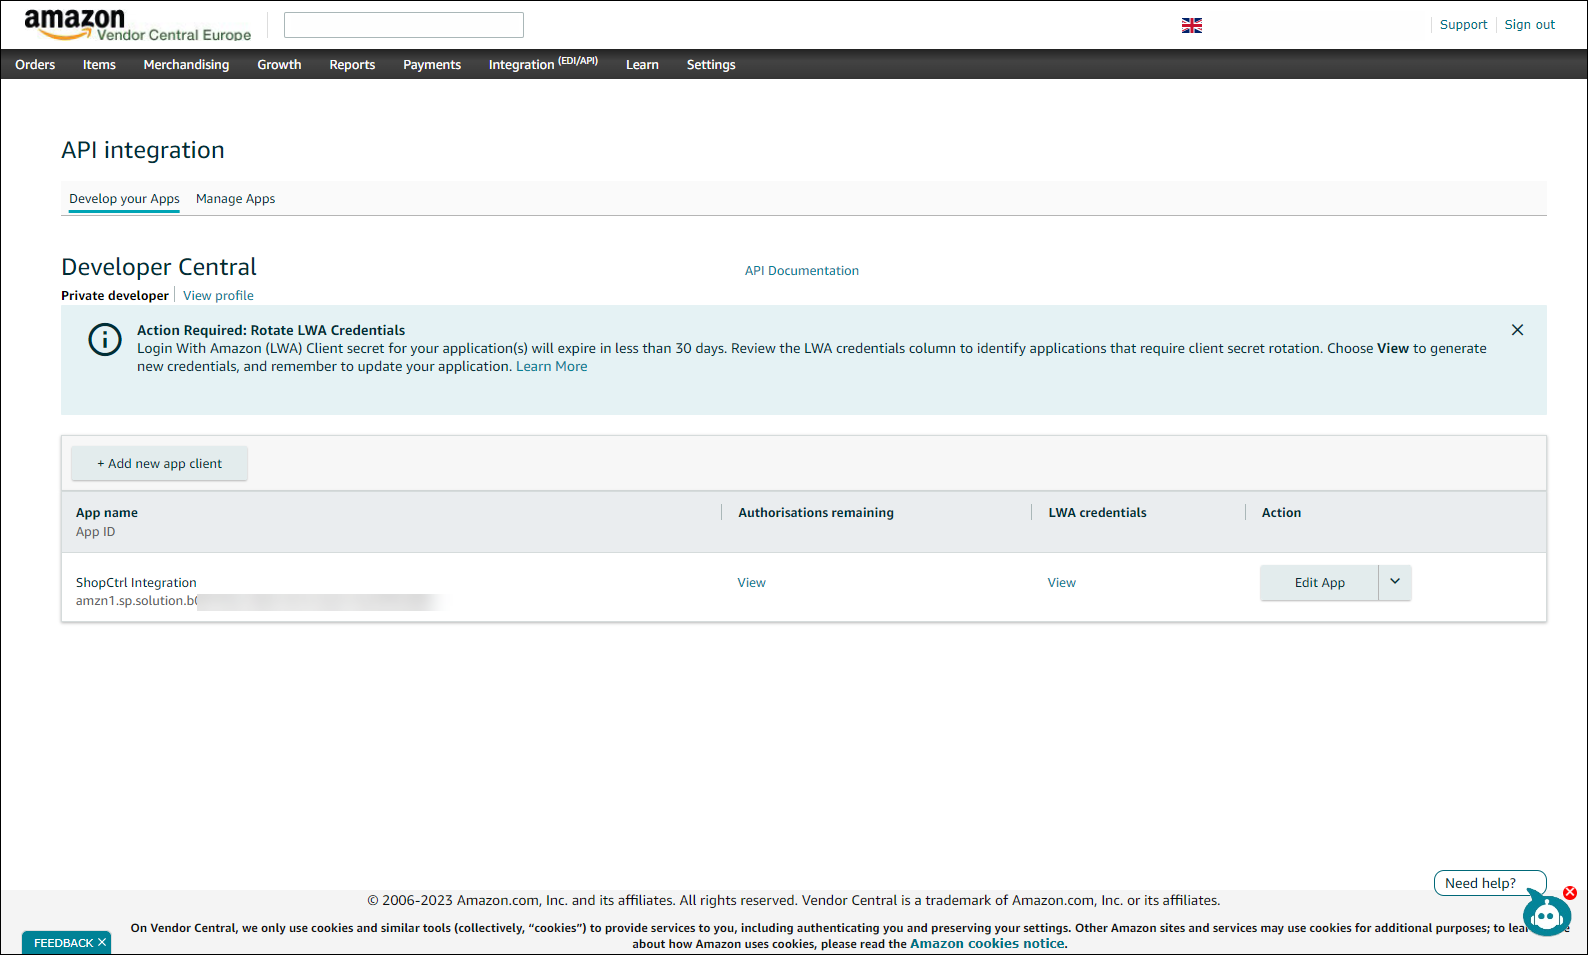1588x955 pixels.
Task: Click the Authorisations remaining column header
Action: point(816,513)
